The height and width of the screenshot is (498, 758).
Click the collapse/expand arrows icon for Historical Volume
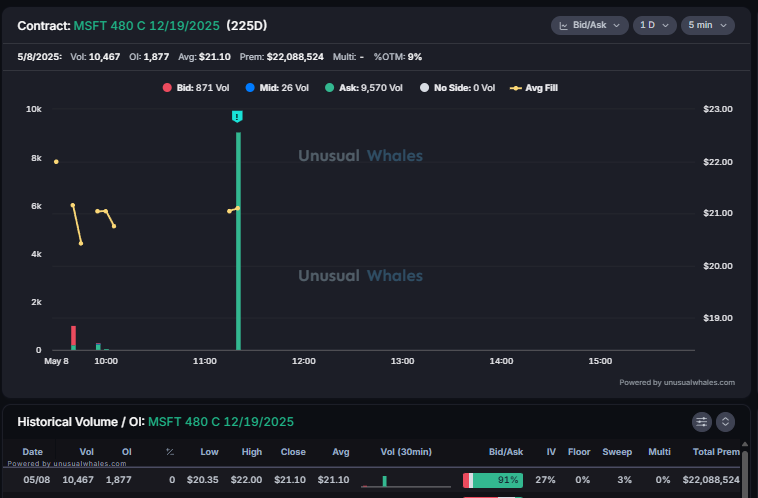point(725,422)
